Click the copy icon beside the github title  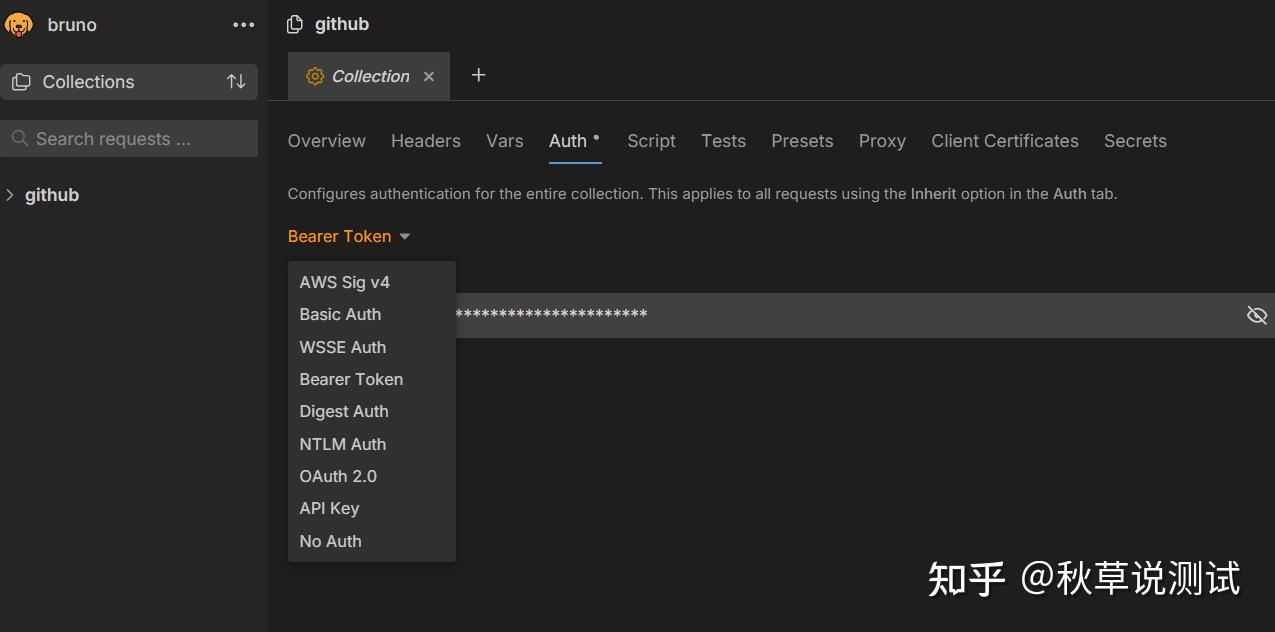coord(294,25)
